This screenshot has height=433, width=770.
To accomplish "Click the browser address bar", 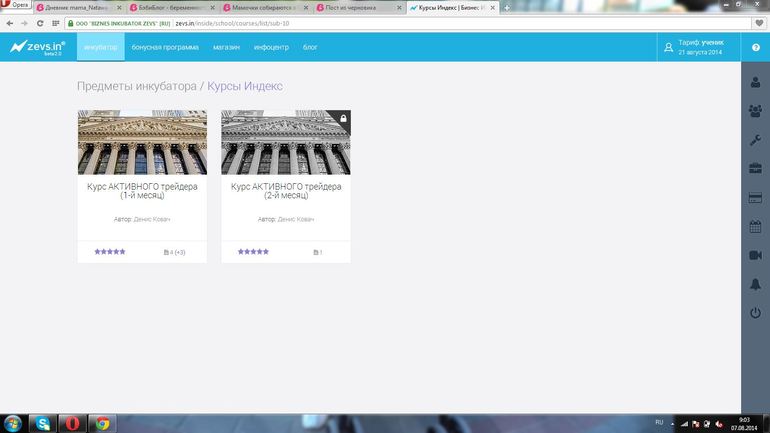I will click(400, 22).
